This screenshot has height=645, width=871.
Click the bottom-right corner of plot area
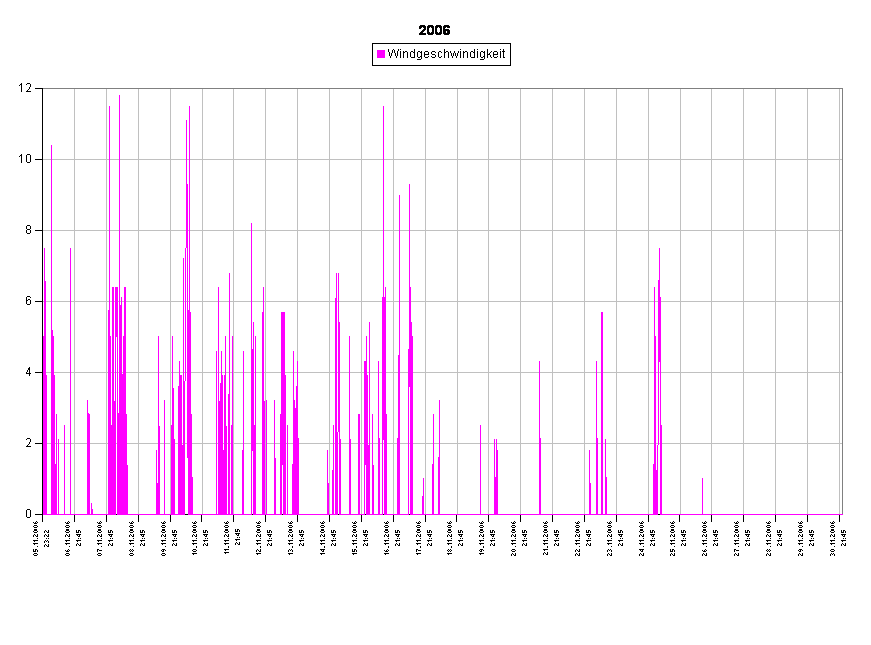coord(841,514)
